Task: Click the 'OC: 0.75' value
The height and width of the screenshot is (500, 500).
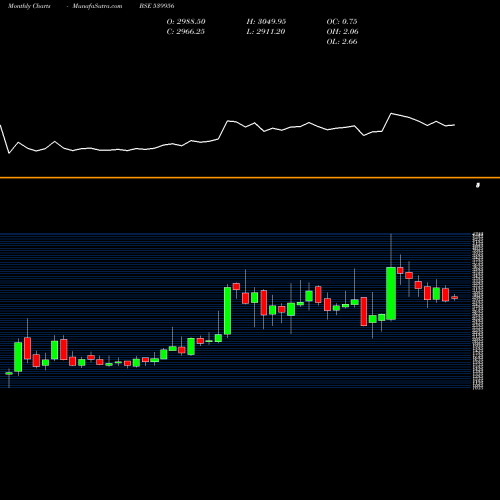Action: pos(342,22)
